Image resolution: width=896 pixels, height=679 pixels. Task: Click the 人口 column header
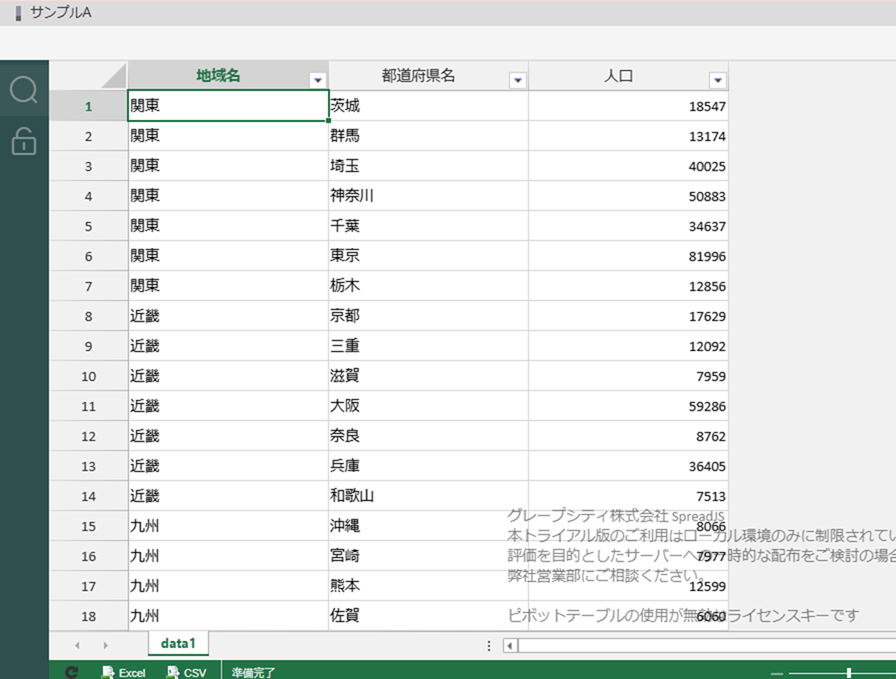(x=618, y=76)
